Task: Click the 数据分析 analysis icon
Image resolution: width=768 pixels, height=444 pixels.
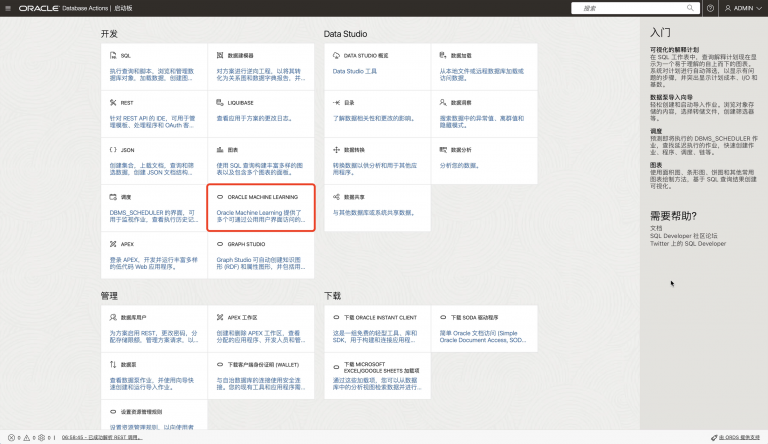Action: coord(443,149)
